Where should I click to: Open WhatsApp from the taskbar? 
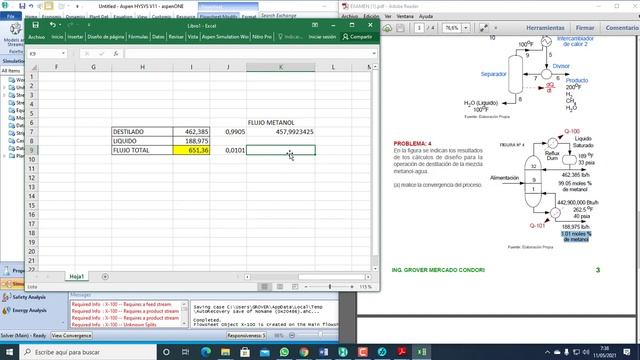point(284,352)
